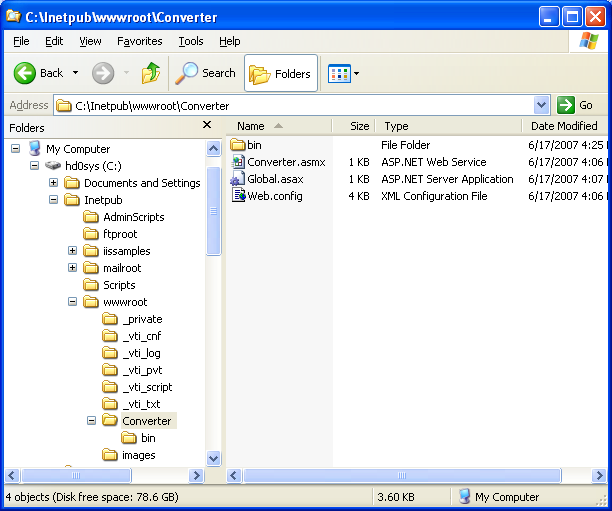Select AdminScripts folder in the tree
Screen dimensions: 612x511
point(133,217)
